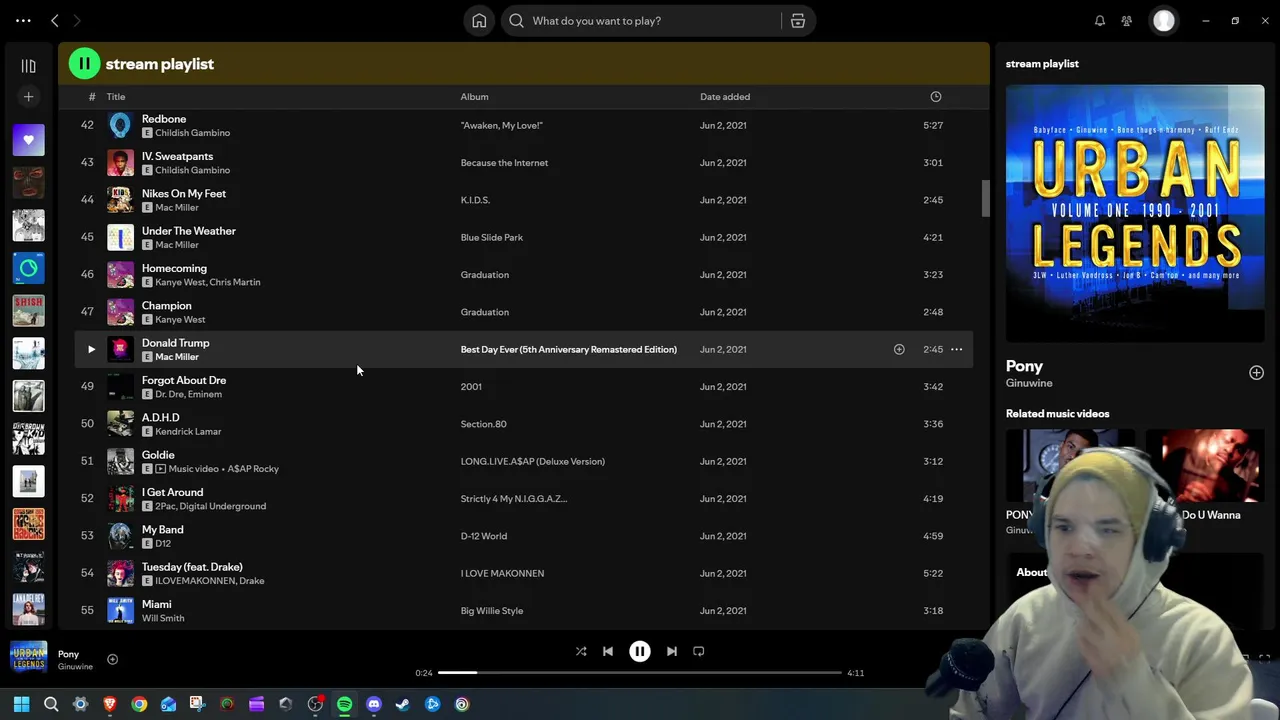
Task: Click Urban Legends album cover art
Action: pyautogui.click(x=1135, y=213)
